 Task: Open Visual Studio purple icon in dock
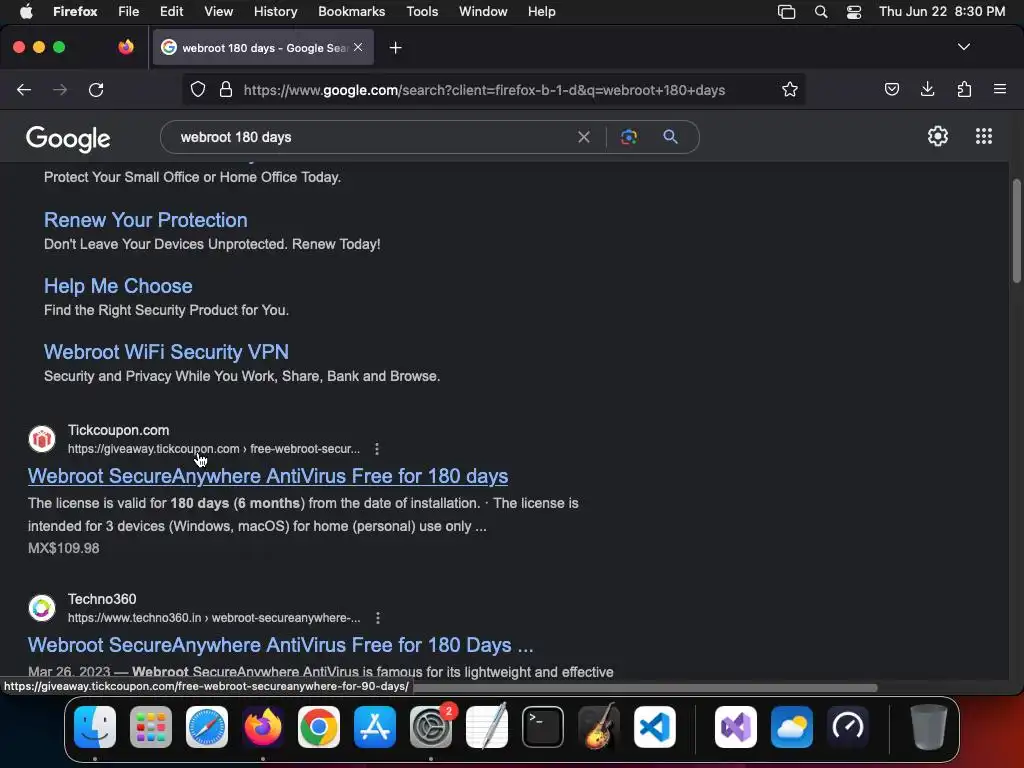click(736, 727)
